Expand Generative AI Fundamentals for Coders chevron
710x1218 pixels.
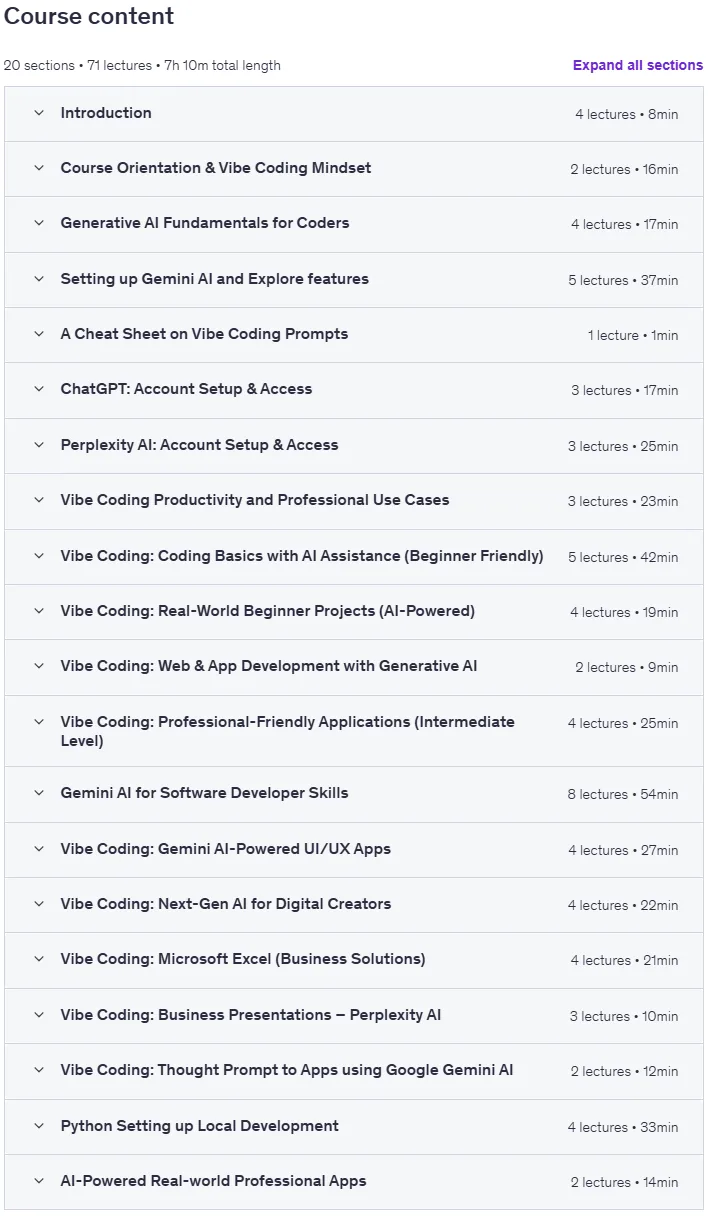tap(39, 223)
